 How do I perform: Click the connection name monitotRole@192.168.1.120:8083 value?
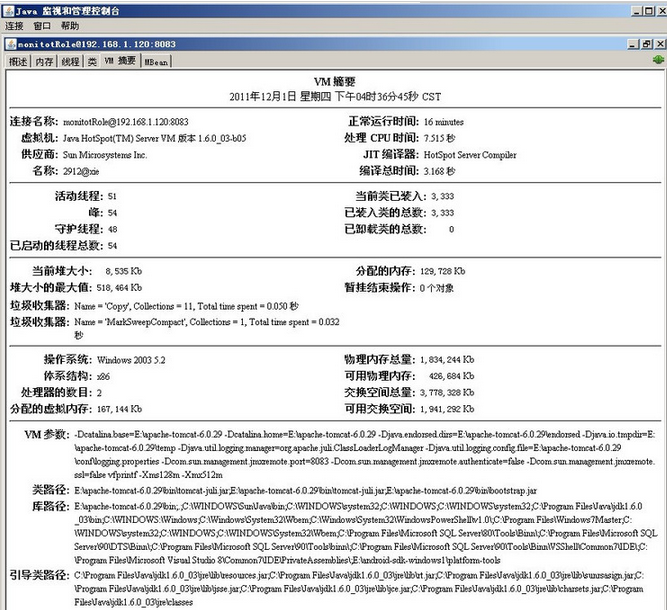125,122
